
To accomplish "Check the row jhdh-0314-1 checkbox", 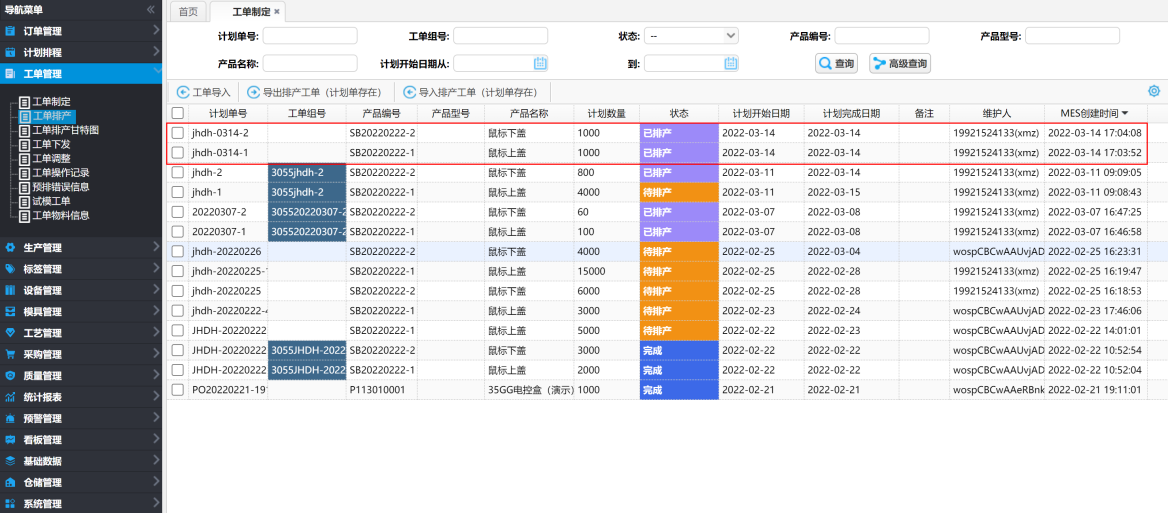I will pos(177,153).
